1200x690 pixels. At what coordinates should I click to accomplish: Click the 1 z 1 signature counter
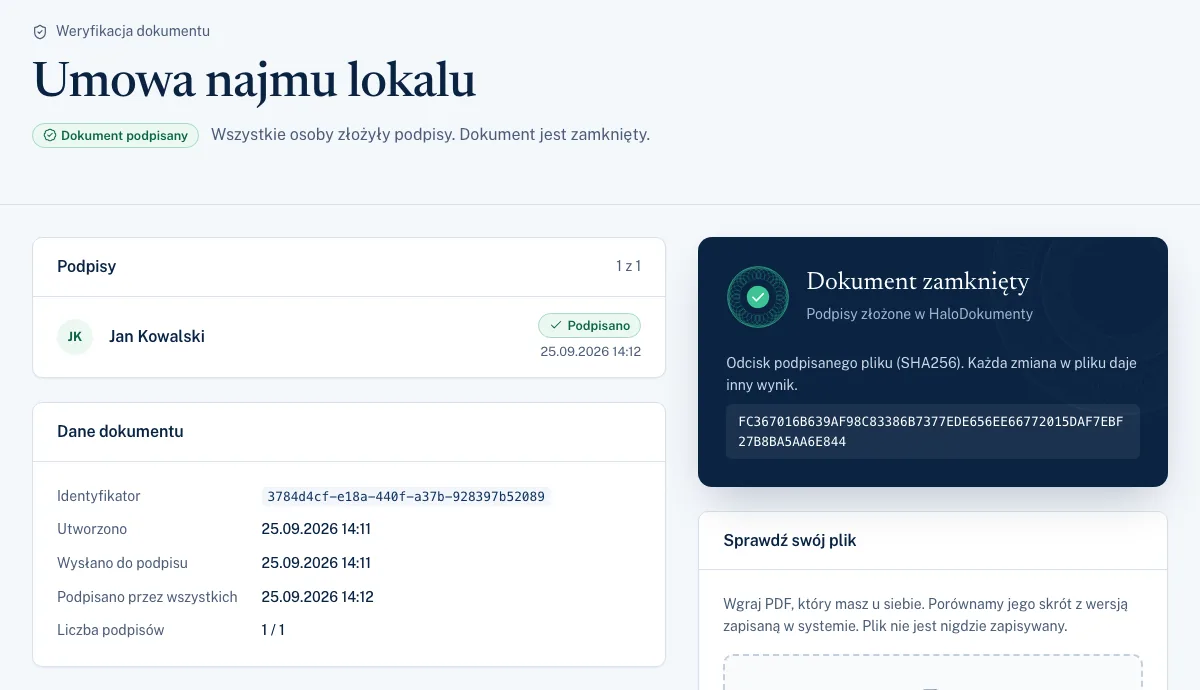point(628,267)
